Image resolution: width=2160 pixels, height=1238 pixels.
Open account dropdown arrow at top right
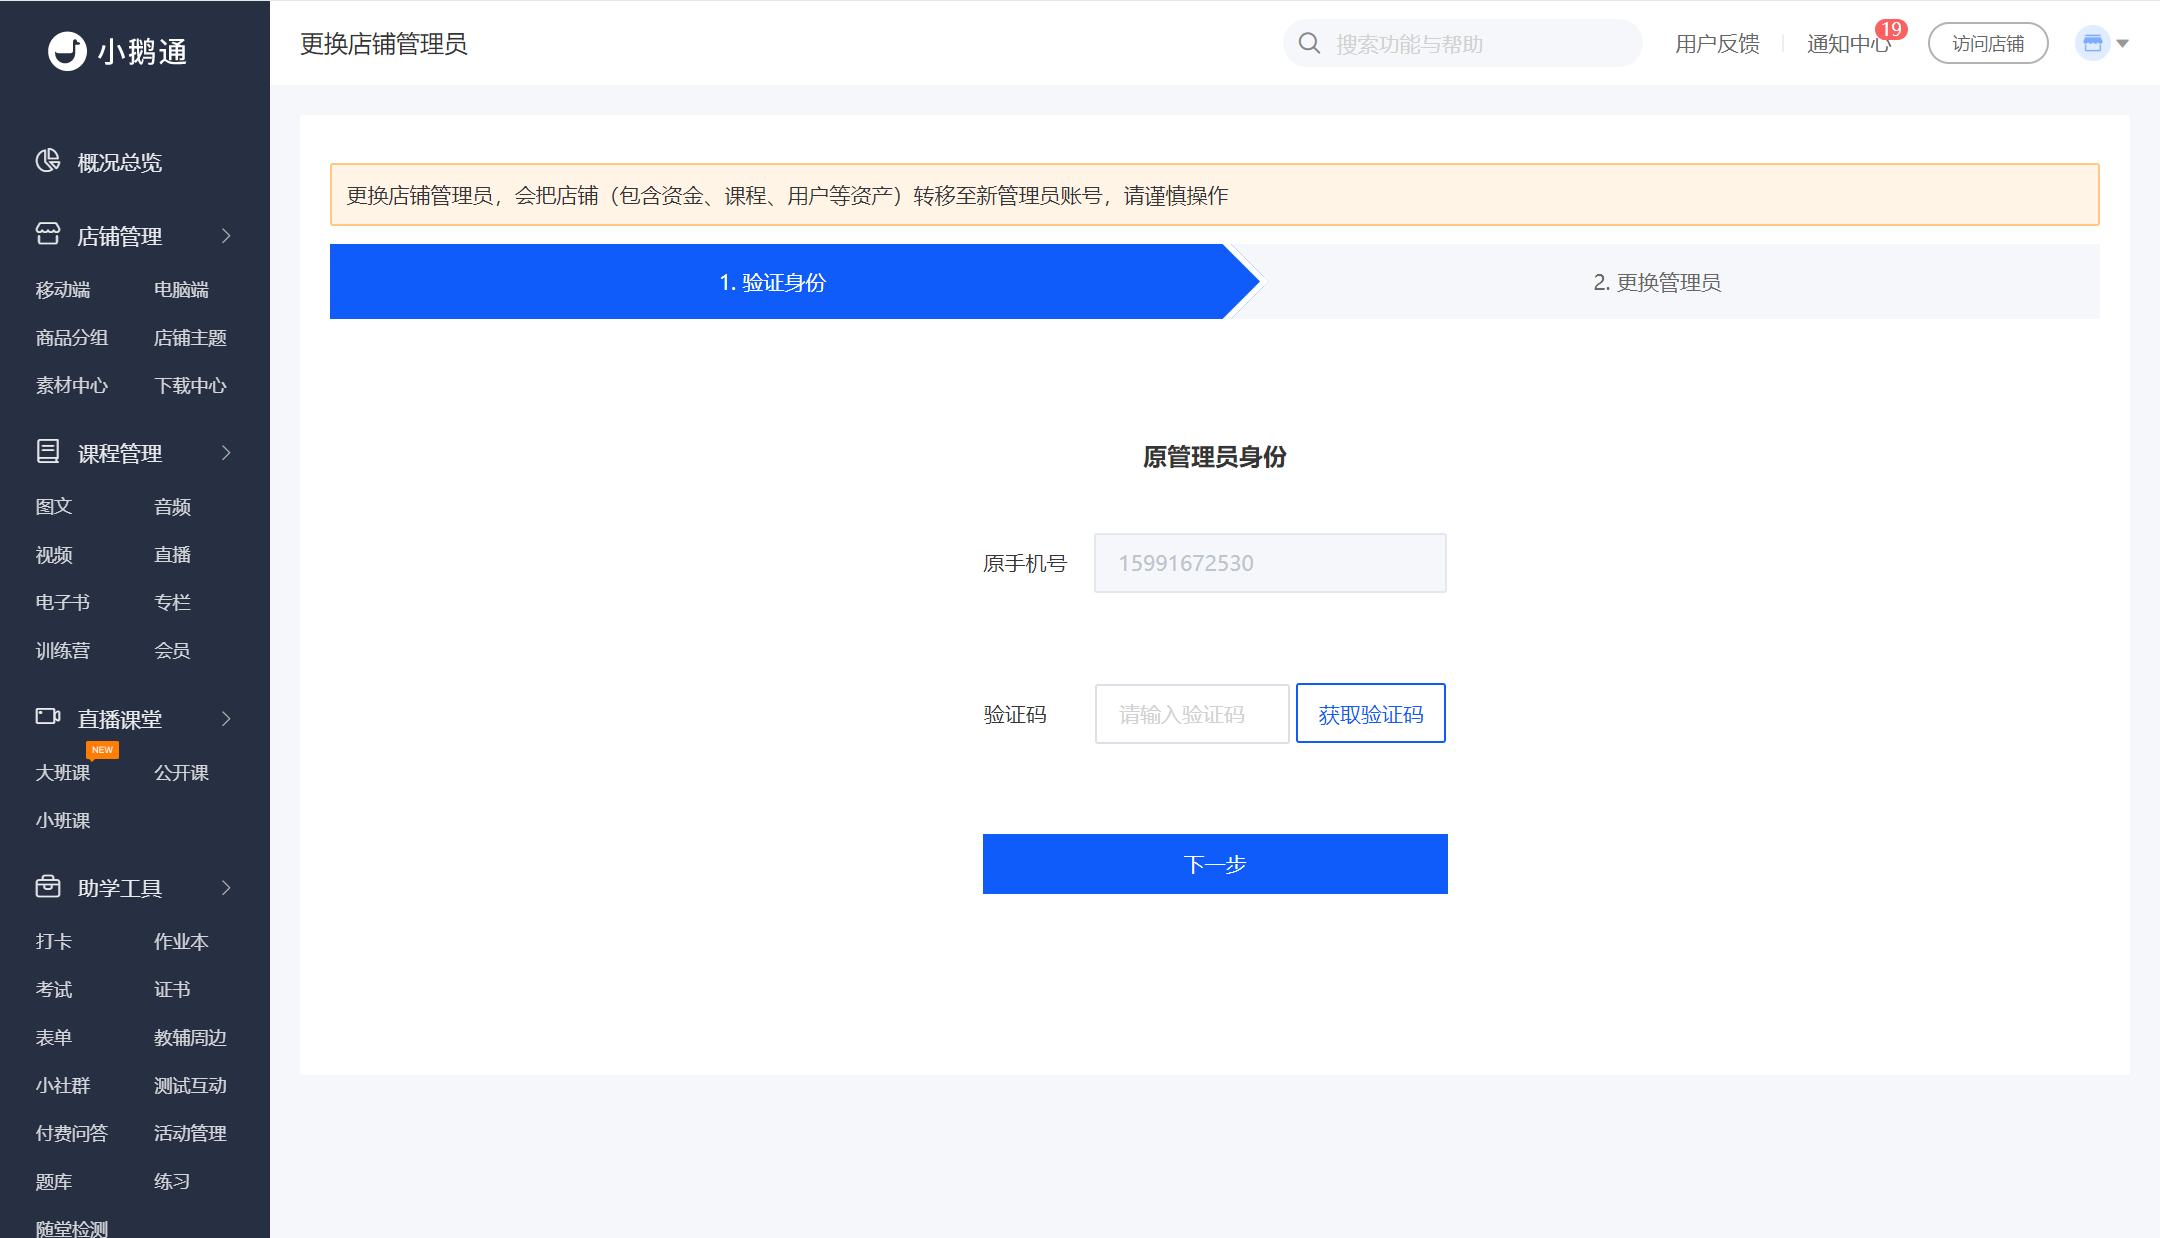(x=2123, y=43)
